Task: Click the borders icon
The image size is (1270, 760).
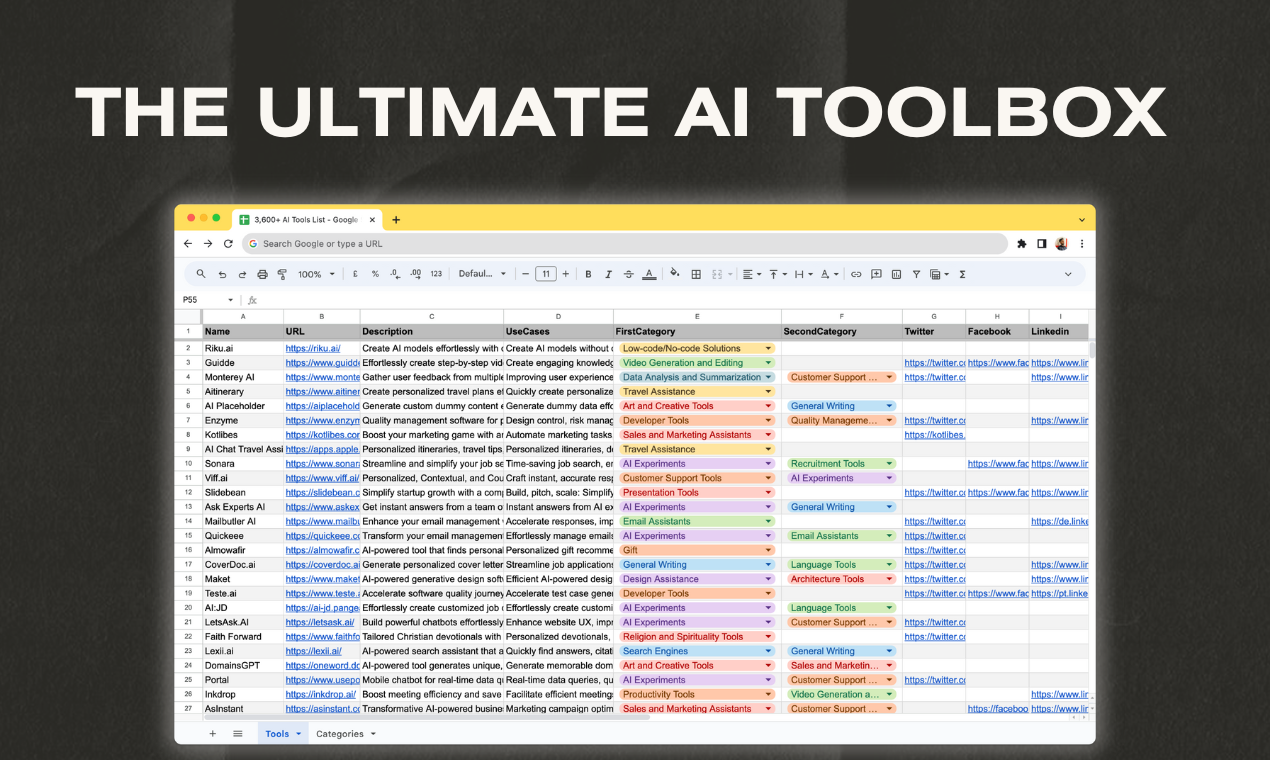Action: [x=696, y=274]
